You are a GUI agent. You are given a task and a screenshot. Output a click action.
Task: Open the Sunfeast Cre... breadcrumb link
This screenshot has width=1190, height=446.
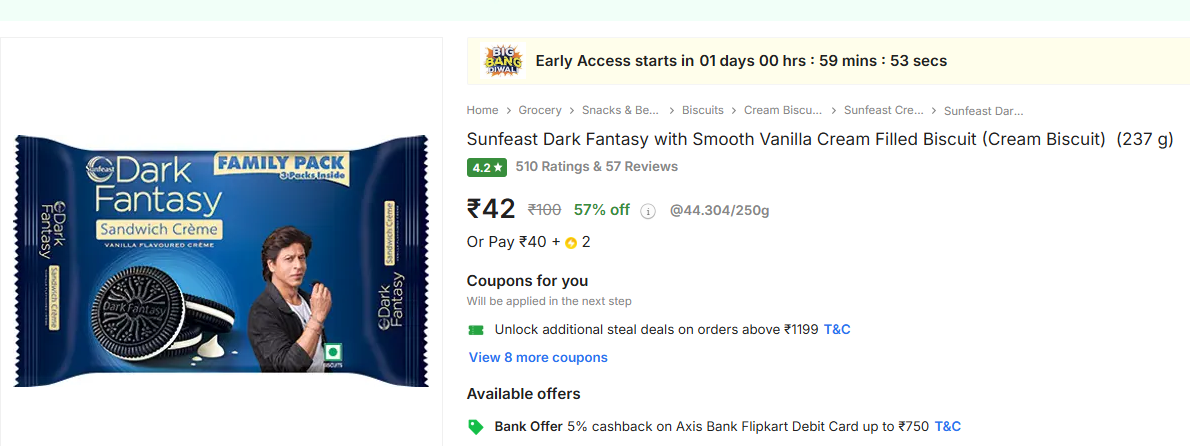(883, 110)
